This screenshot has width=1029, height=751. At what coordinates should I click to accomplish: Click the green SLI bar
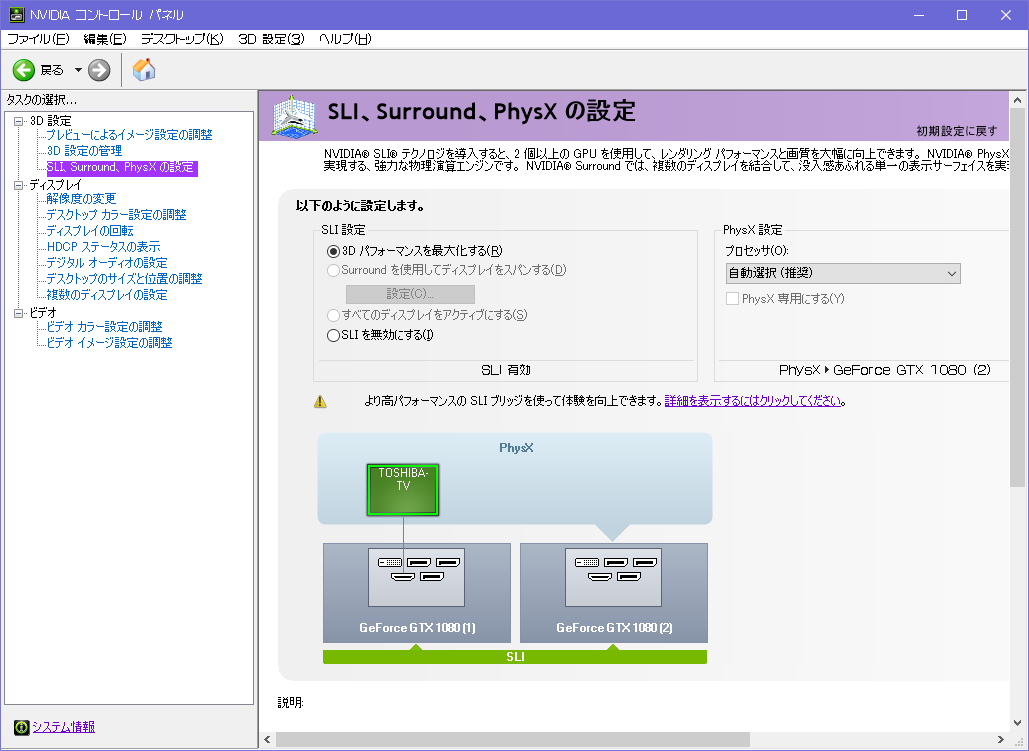tap(514, 657)
